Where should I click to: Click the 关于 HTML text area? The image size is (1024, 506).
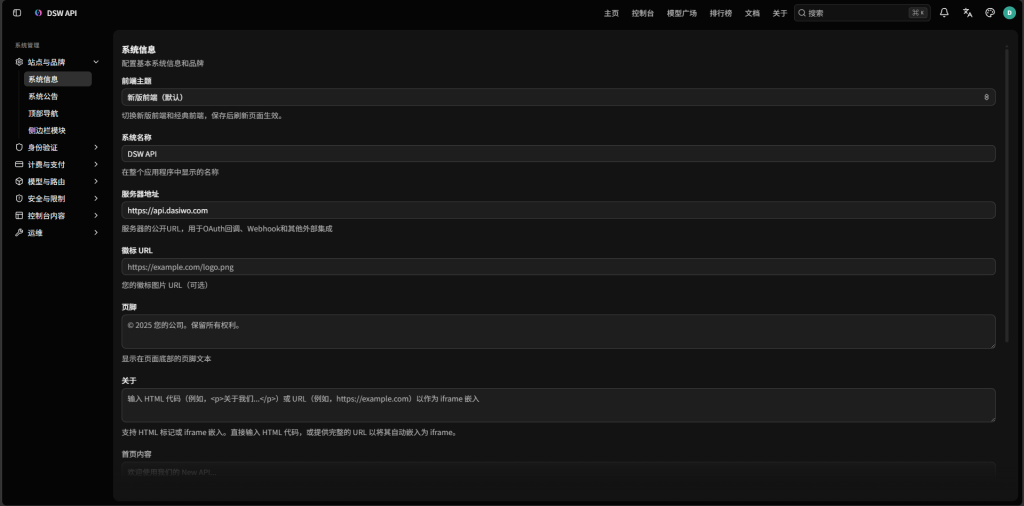(x=558, y=405)
